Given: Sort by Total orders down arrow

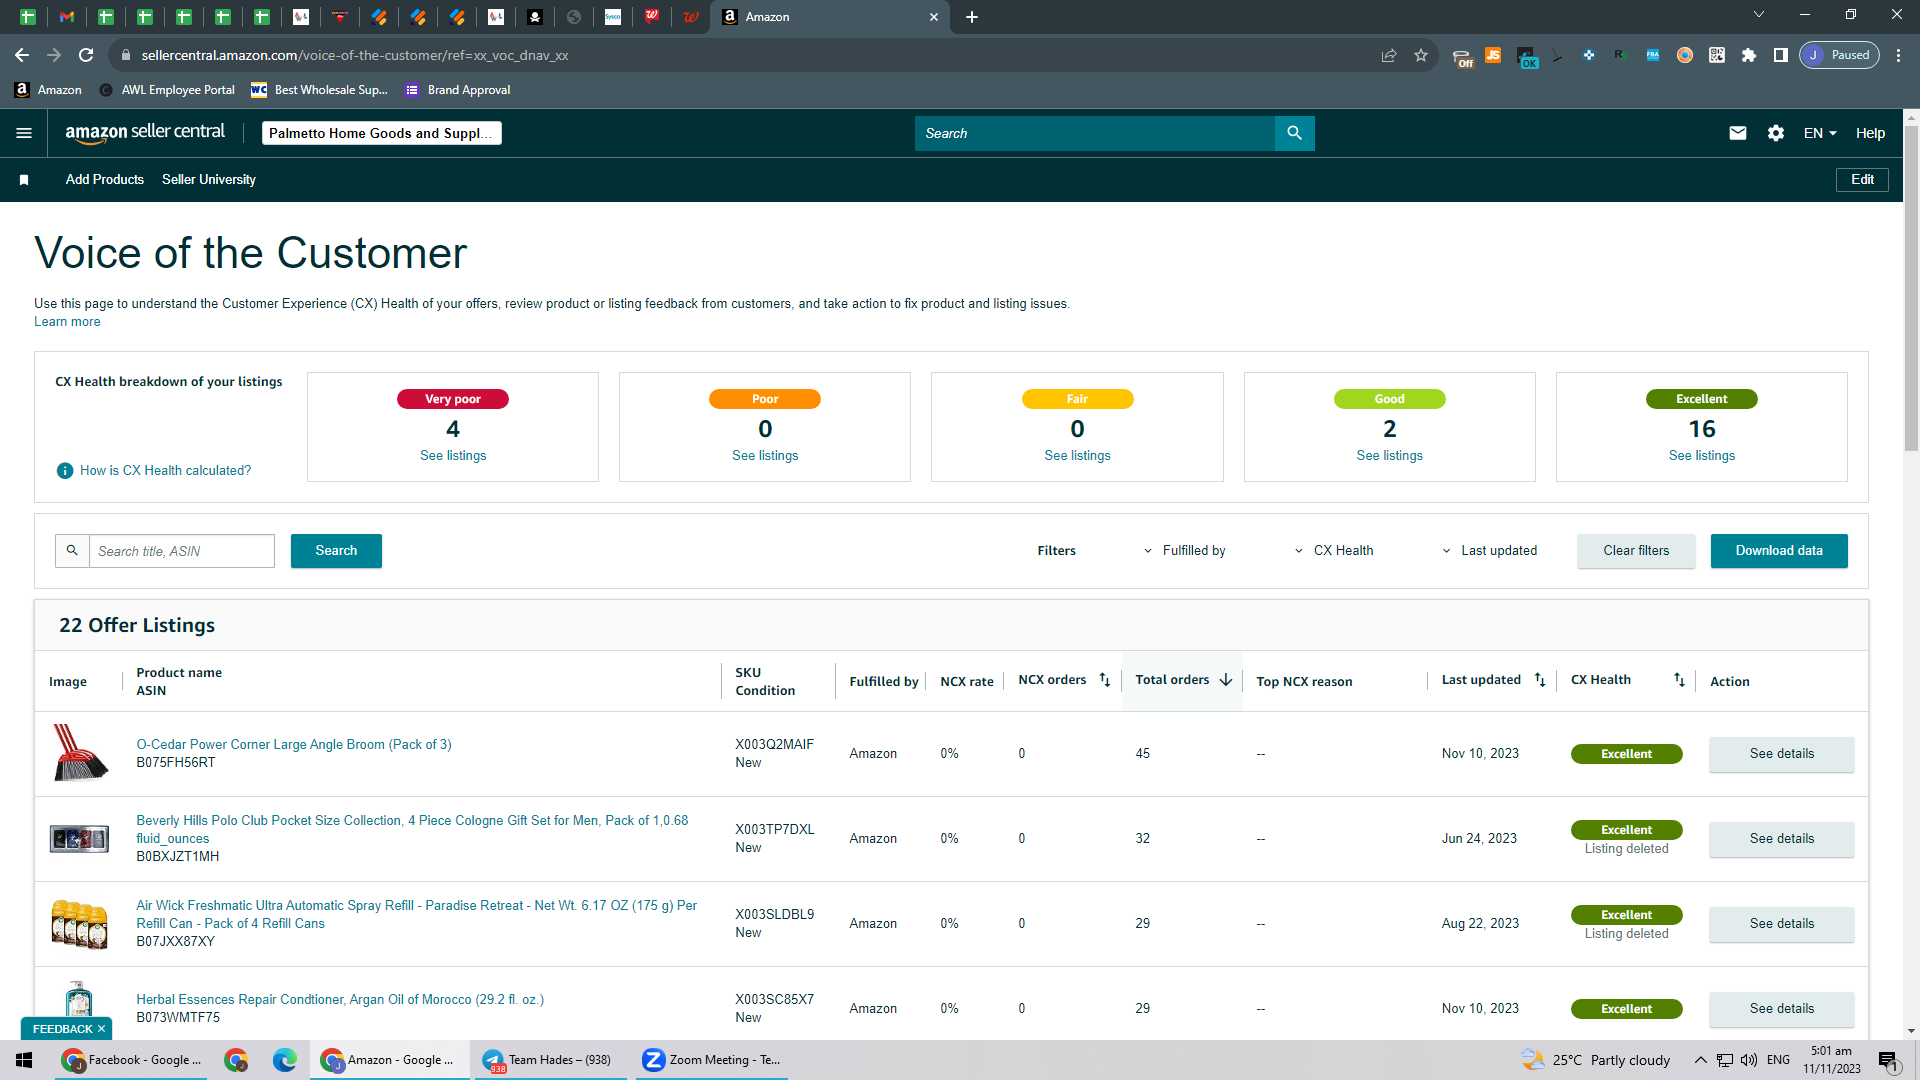Looking at the screenshot, I should pos(1226,680).
